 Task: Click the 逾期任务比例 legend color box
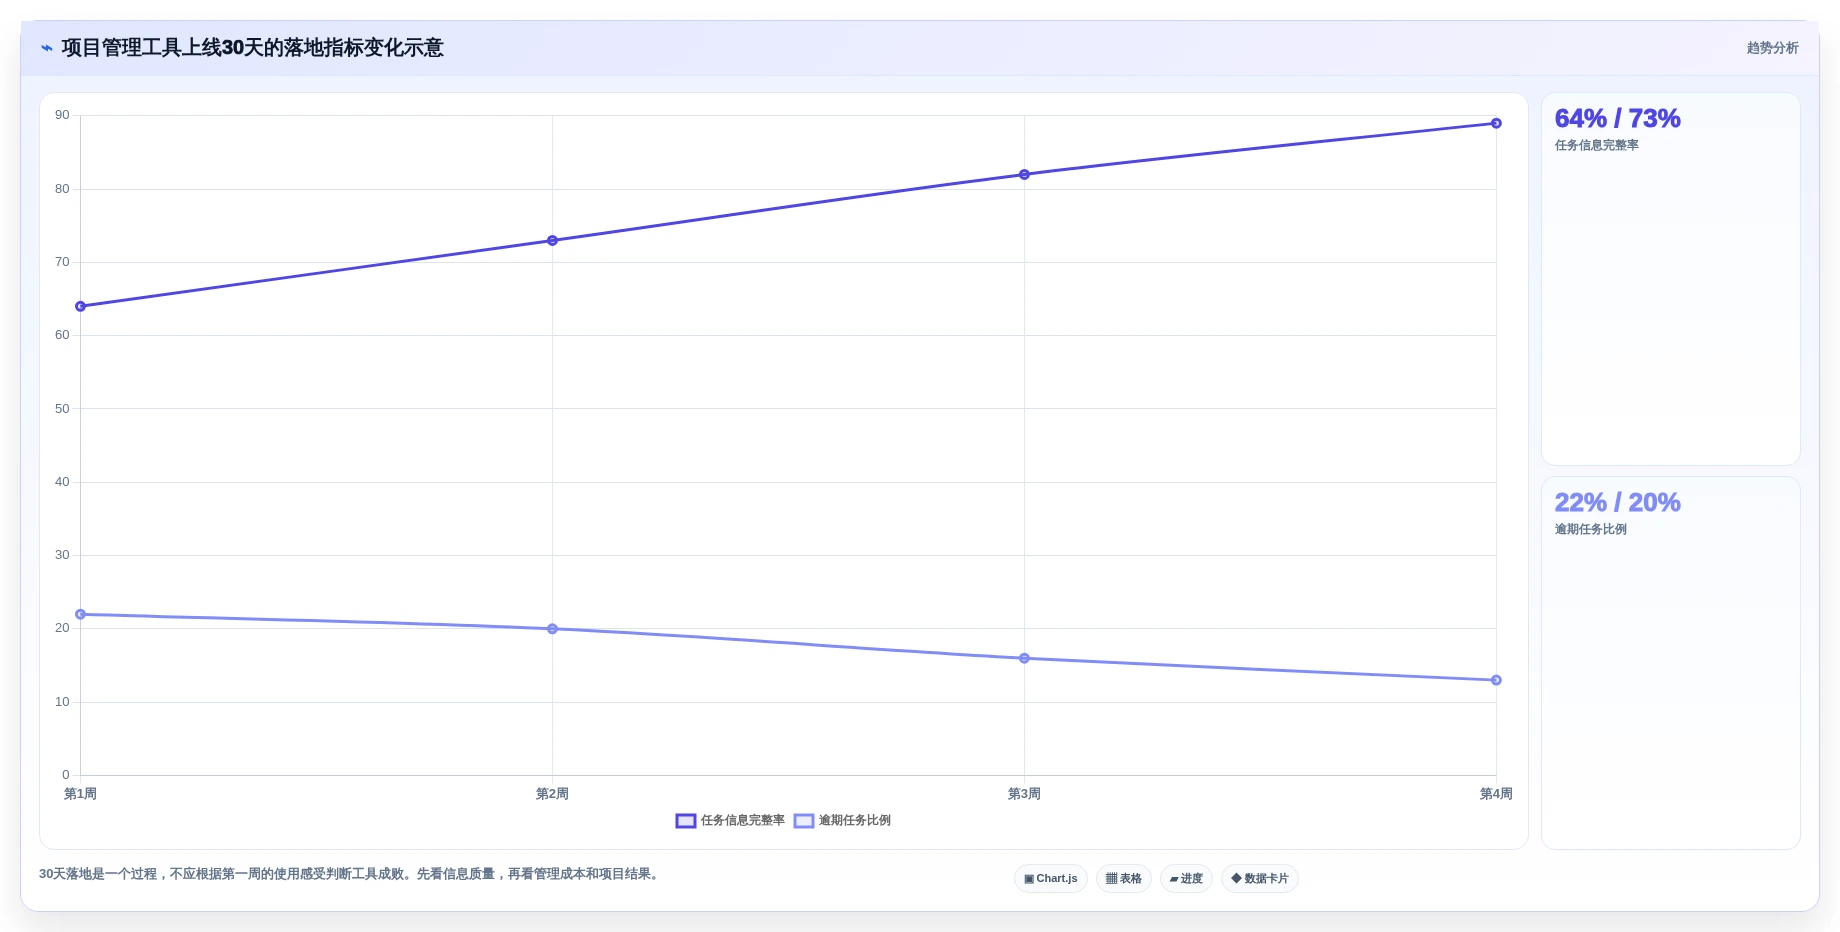(803, 821)
